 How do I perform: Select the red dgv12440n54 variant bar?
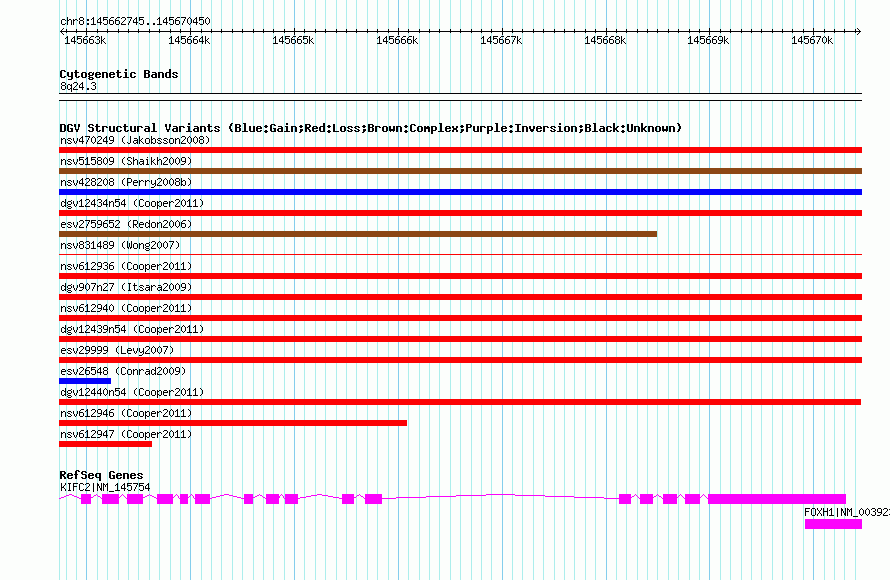(x=460, y=402)
